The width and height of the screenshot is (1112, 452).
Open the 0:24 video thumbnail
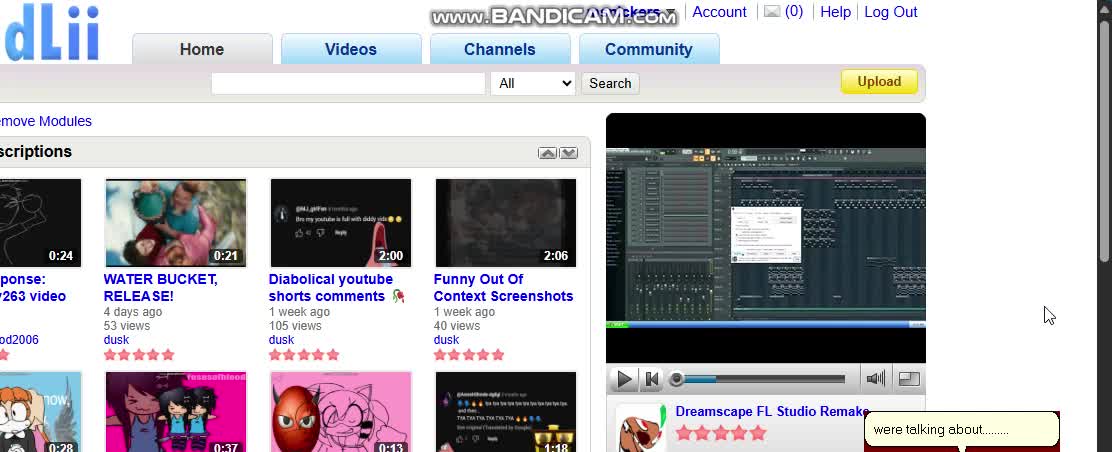click(40, 223)
